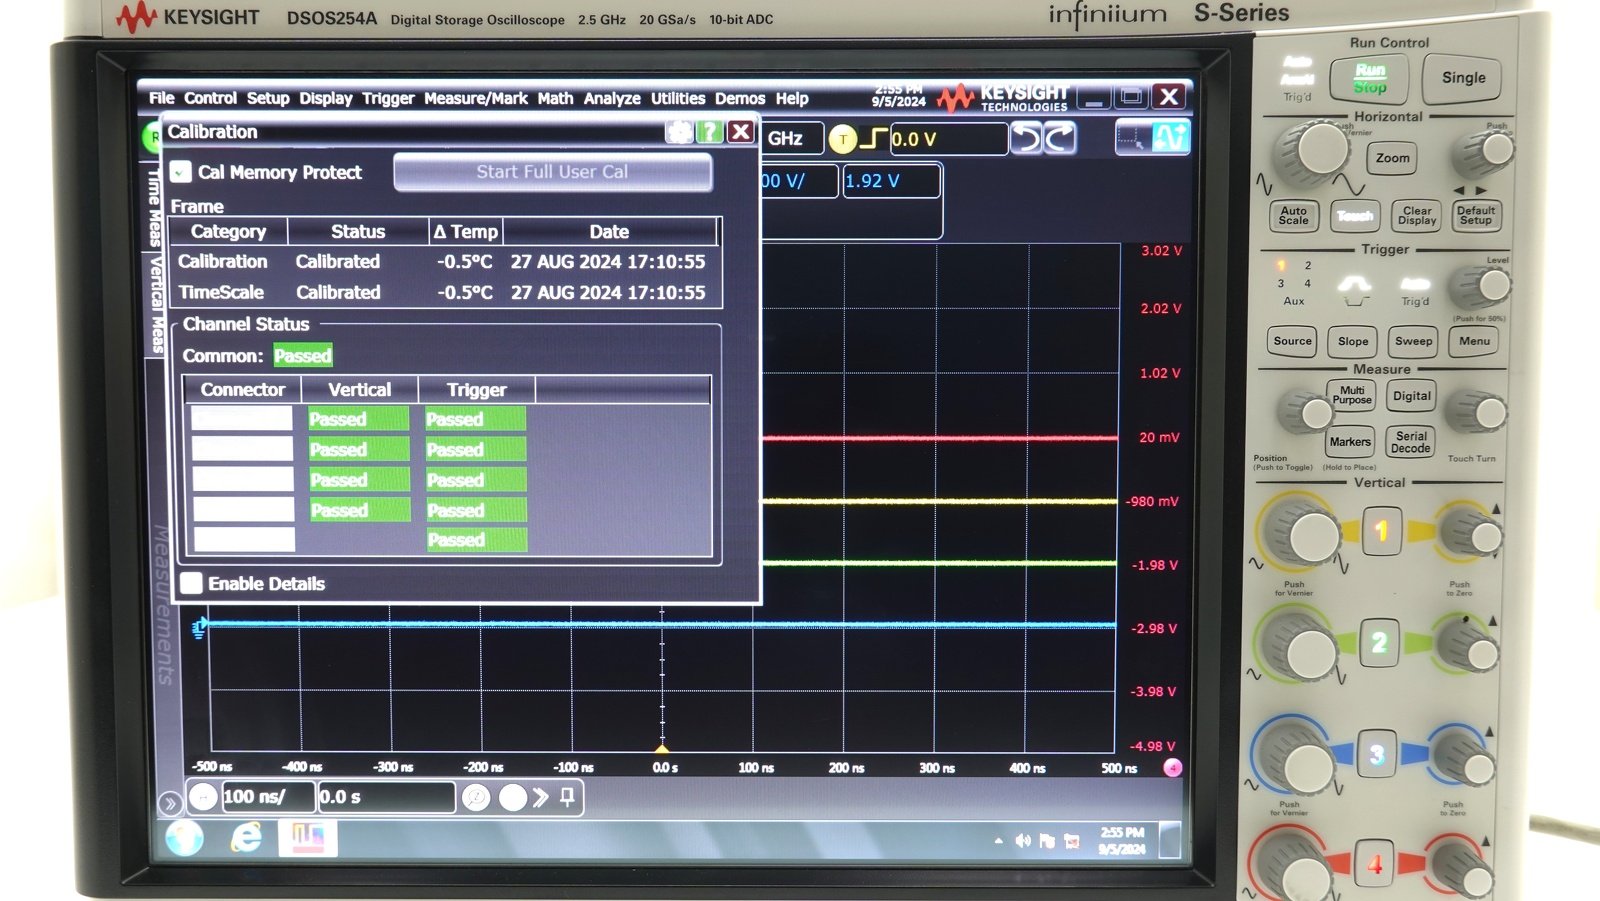Viewport: 1600px width, 901px height.
Task: Launch Internet Explorer from taskbar
Action: pos(246,838)
